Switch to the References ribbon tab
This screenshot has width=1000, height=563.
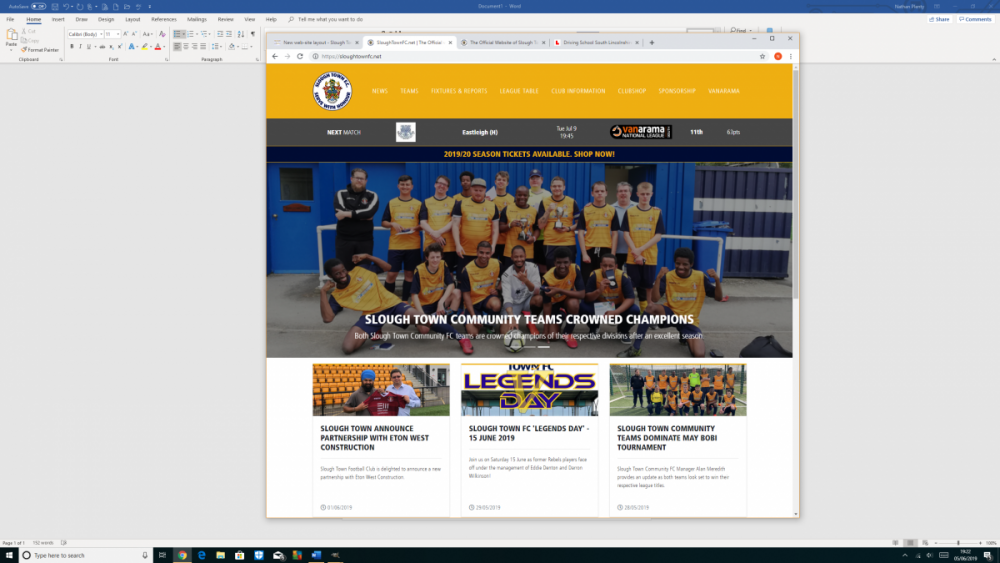pyautogui.click(x=164, y=19)
